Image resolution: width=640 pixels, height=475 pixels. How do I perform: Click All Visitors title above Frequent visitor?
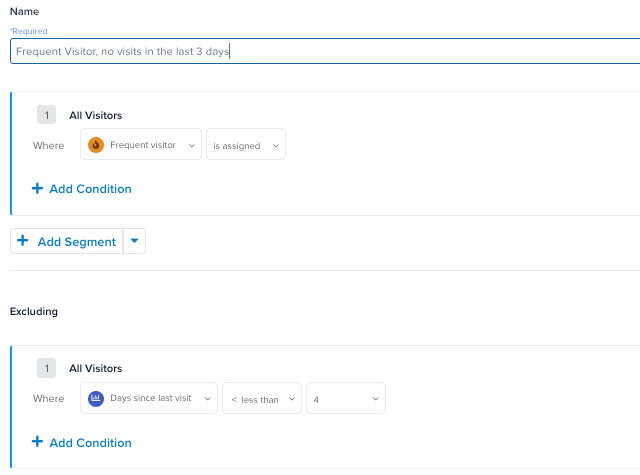pyautogui.click(x=95, y=115)
